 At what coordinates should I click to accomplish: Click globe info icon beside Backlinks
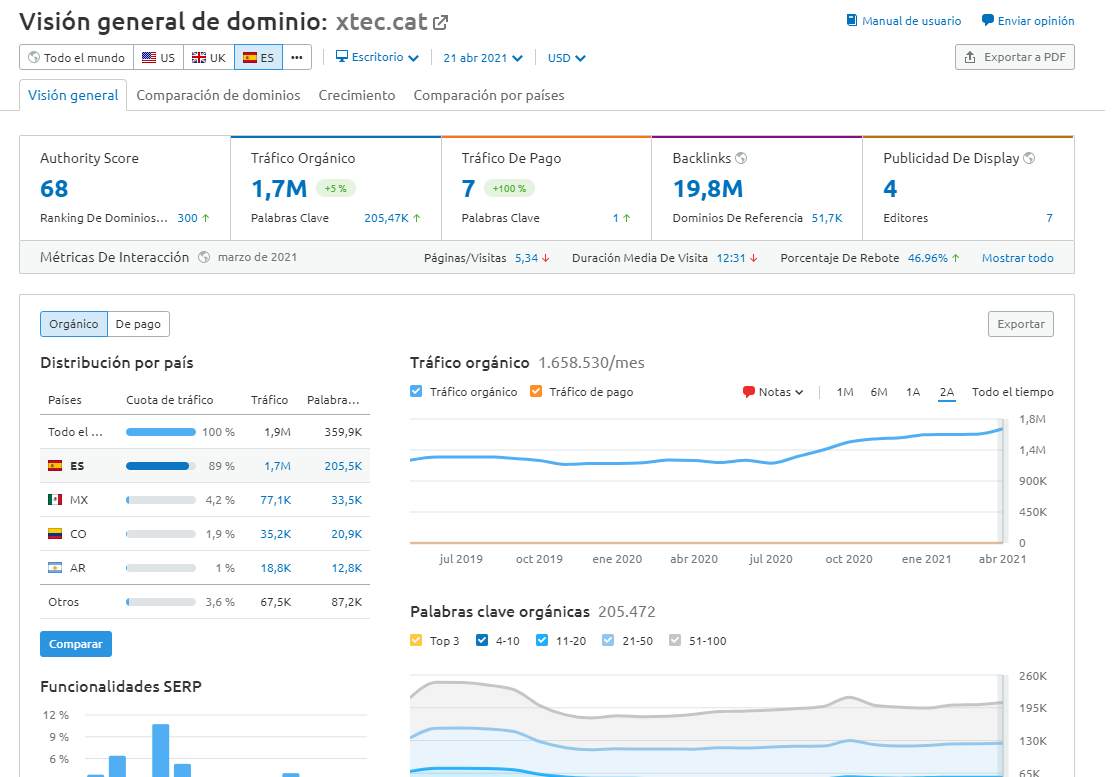[x=741, y=158]
